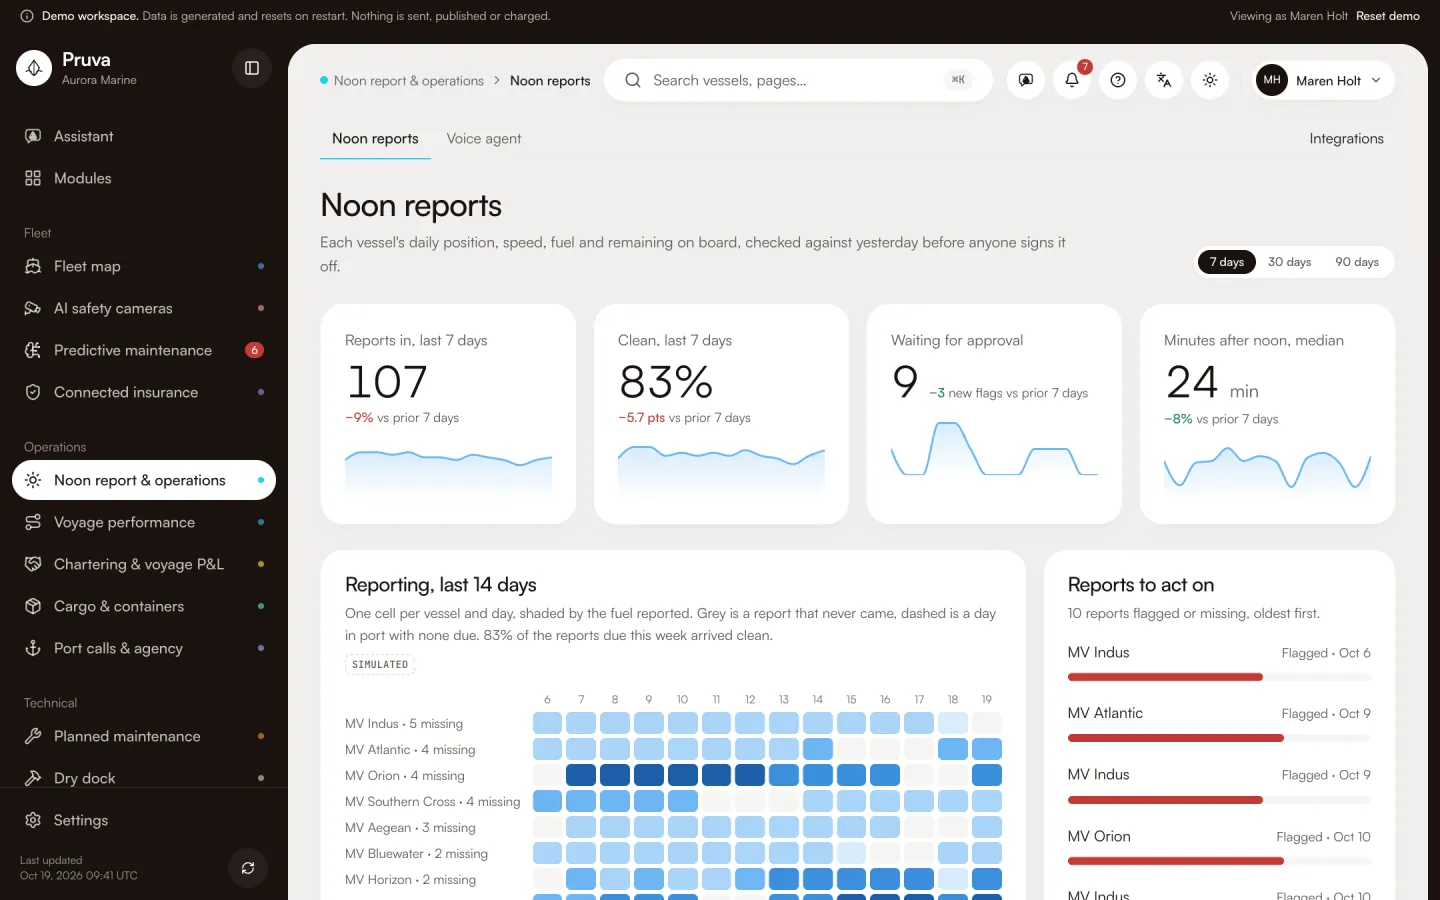The image size is (1440, 900).
Task: Click MV Horizon heatmap cell for day 19
Action: pyautogui.click(x=987, y=879)
